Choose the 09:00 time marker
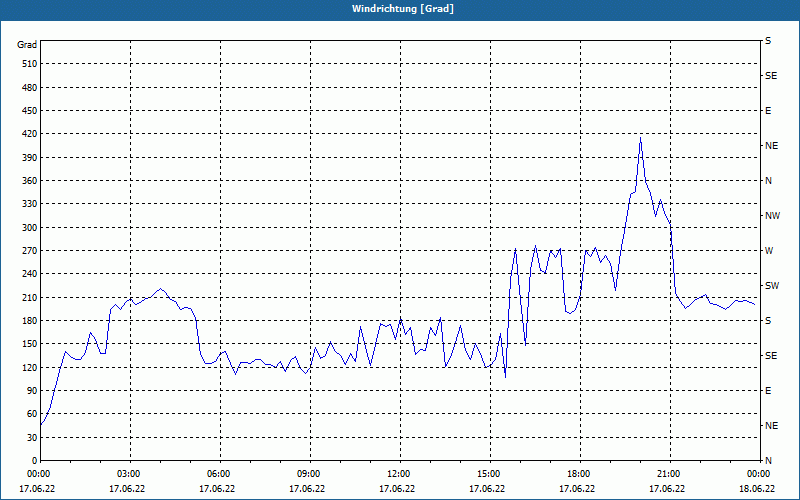This screenshot has height=500, width=800. tap(309, 474)
